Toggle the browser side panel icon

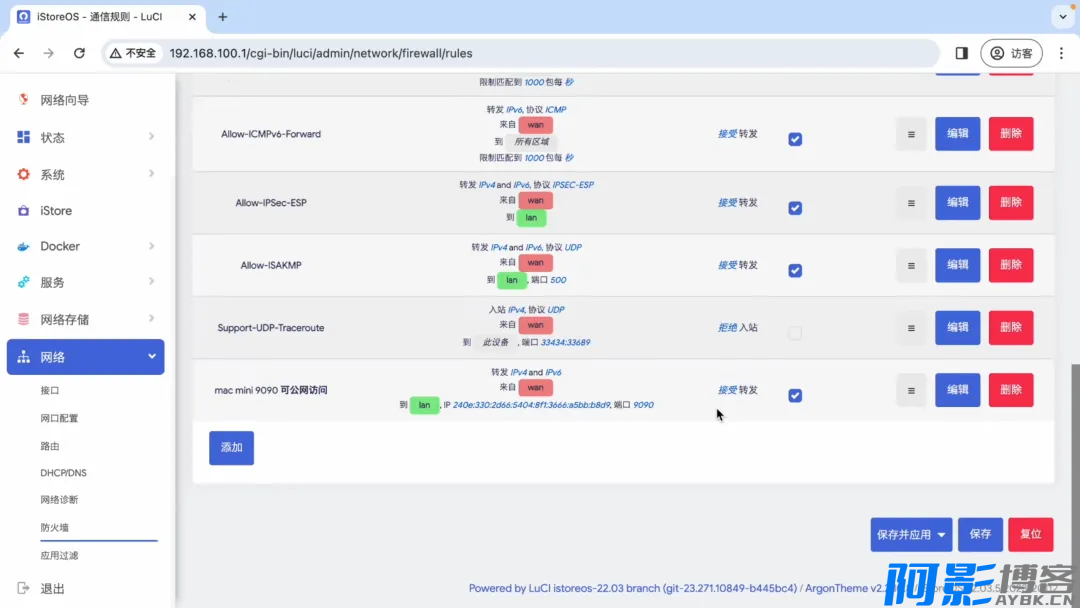961,53
